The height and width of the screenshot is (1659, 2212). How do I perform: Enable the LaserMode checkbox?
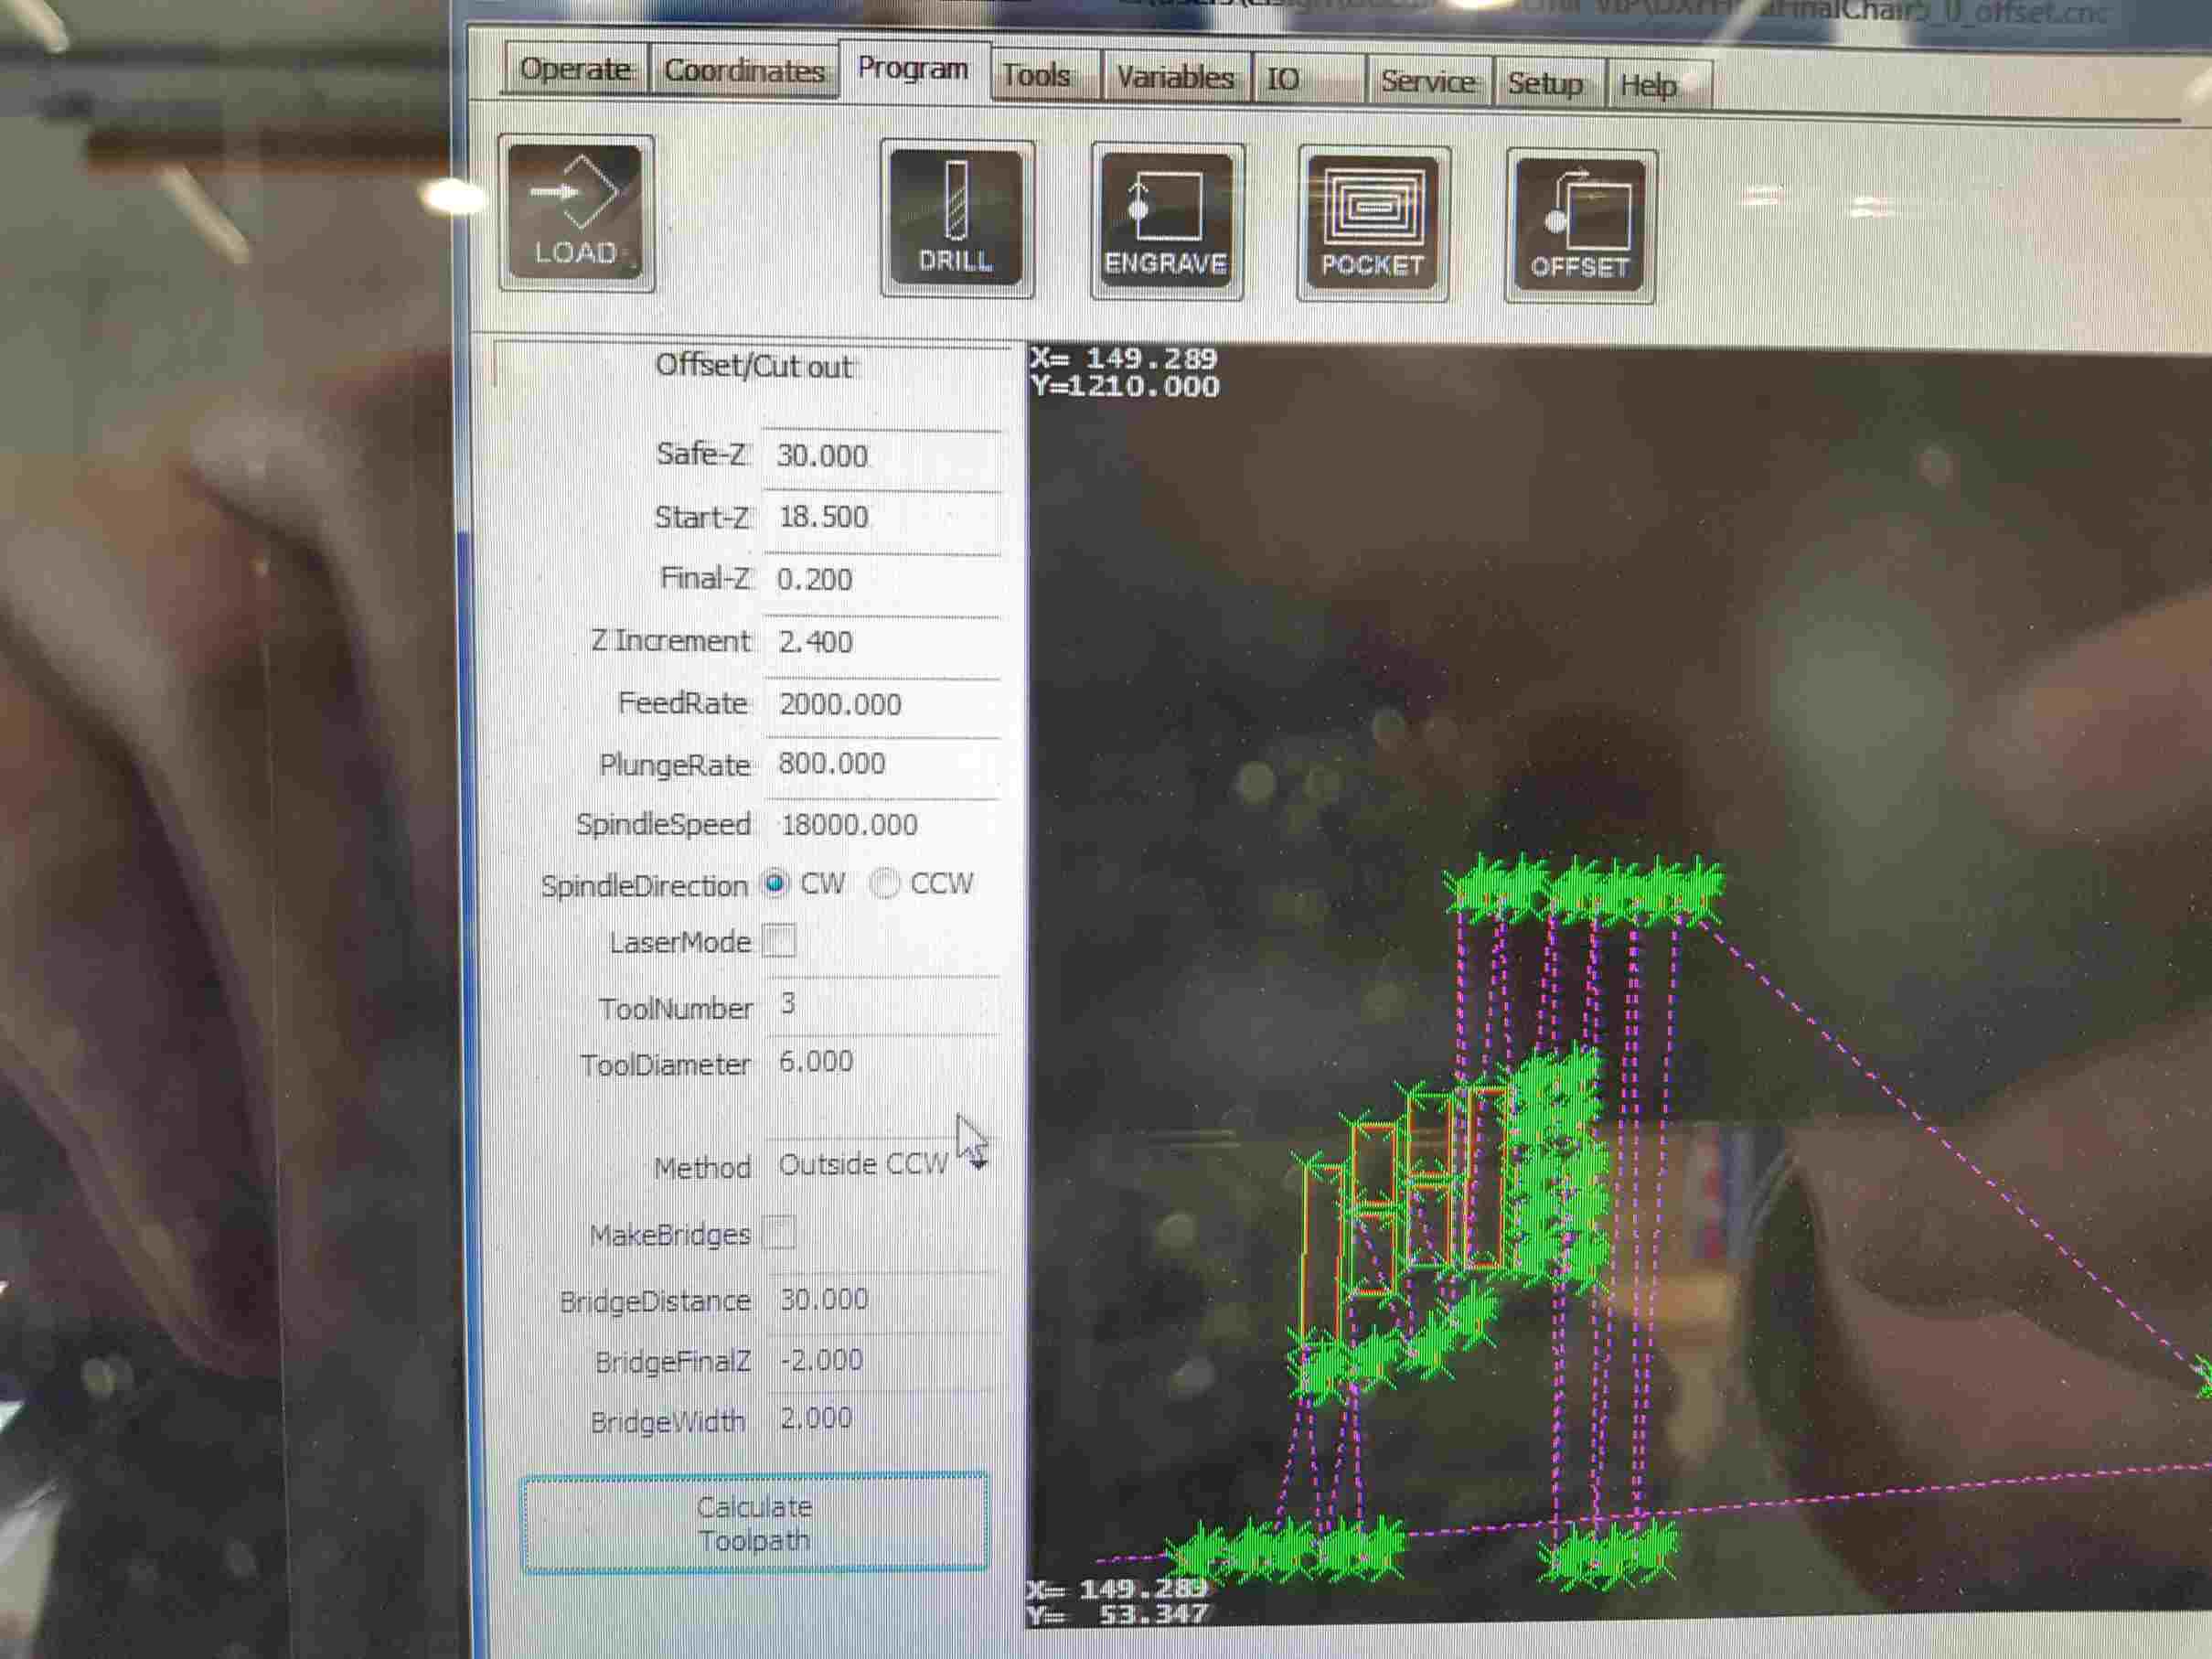click(779, 941)
